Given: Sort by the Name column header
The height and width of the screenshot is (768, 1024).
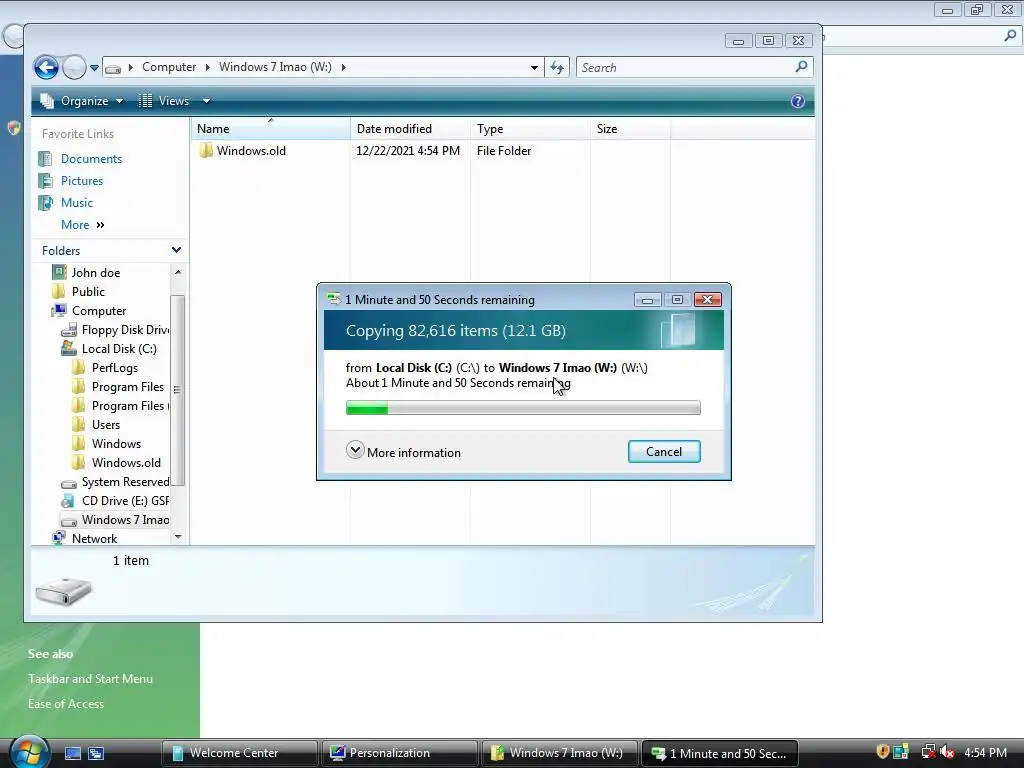Looking at the screenshot, I should coord(270,129).
